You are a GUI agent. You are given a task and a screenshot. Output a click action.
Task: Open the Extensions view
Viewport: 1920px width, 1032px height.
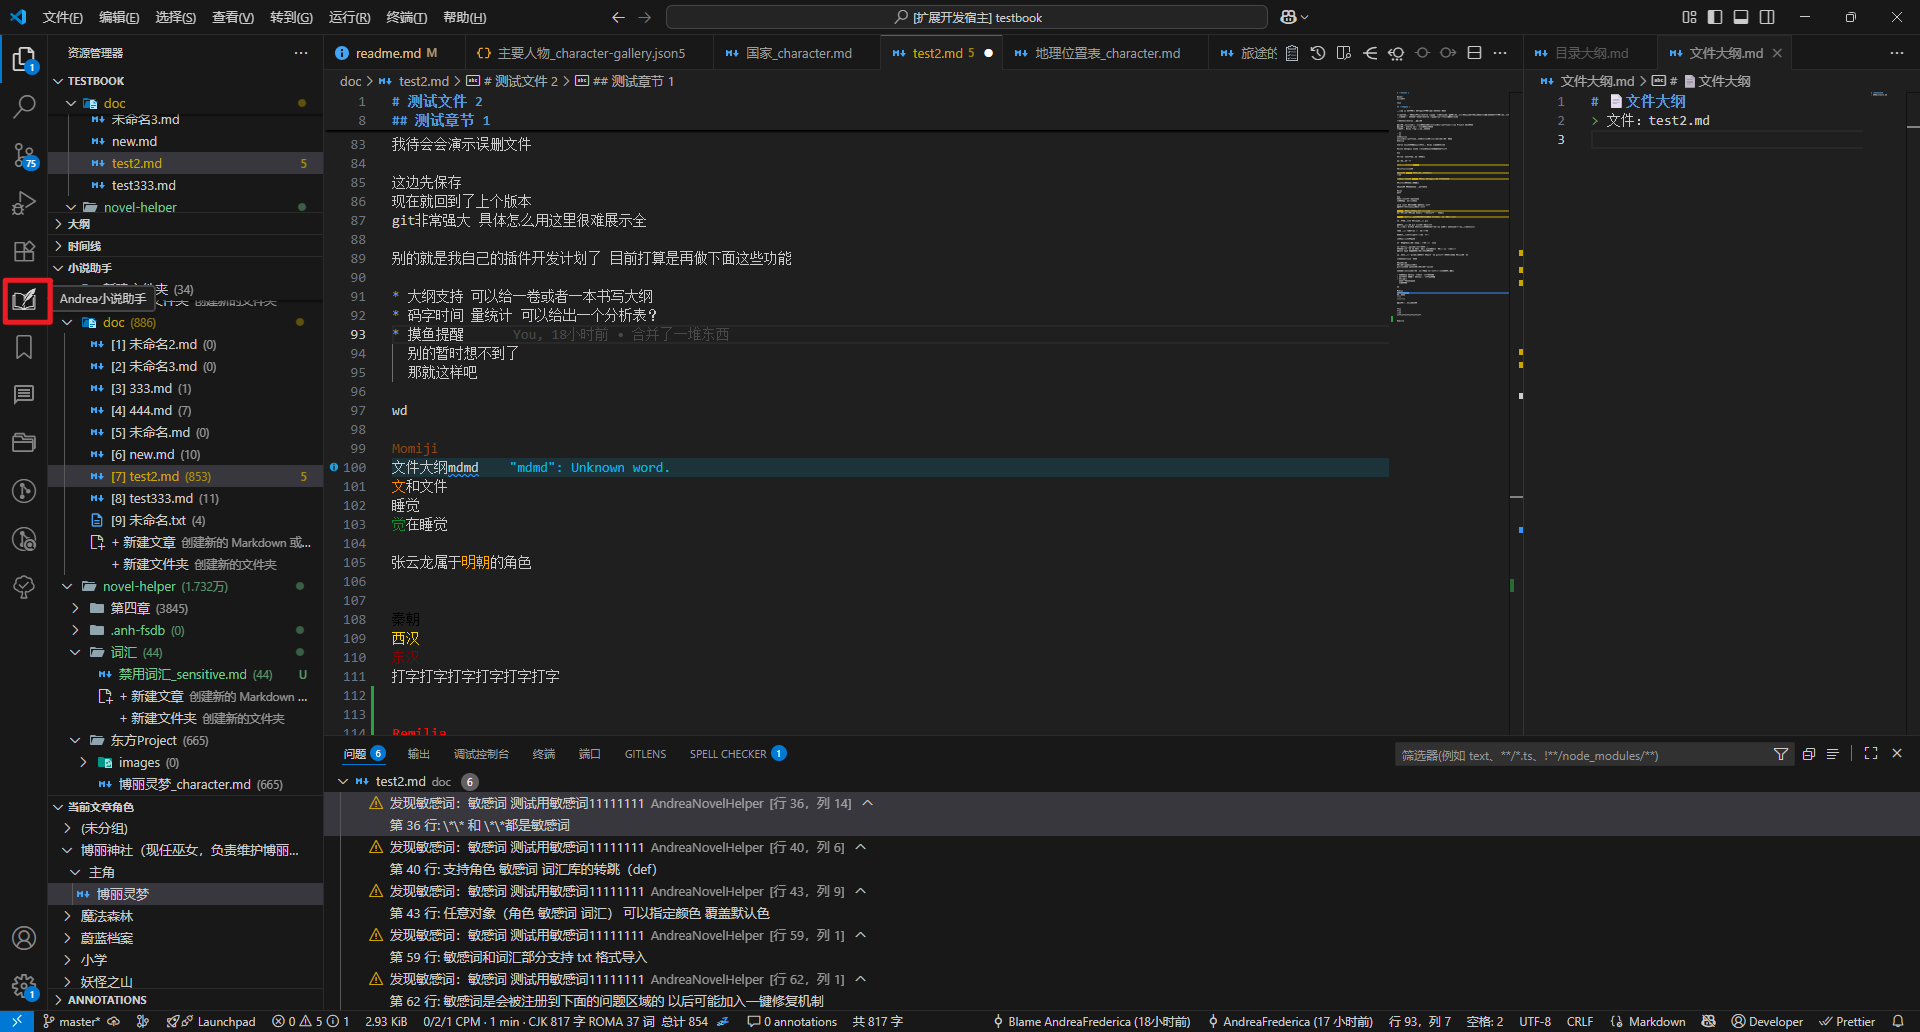[24, 252]
